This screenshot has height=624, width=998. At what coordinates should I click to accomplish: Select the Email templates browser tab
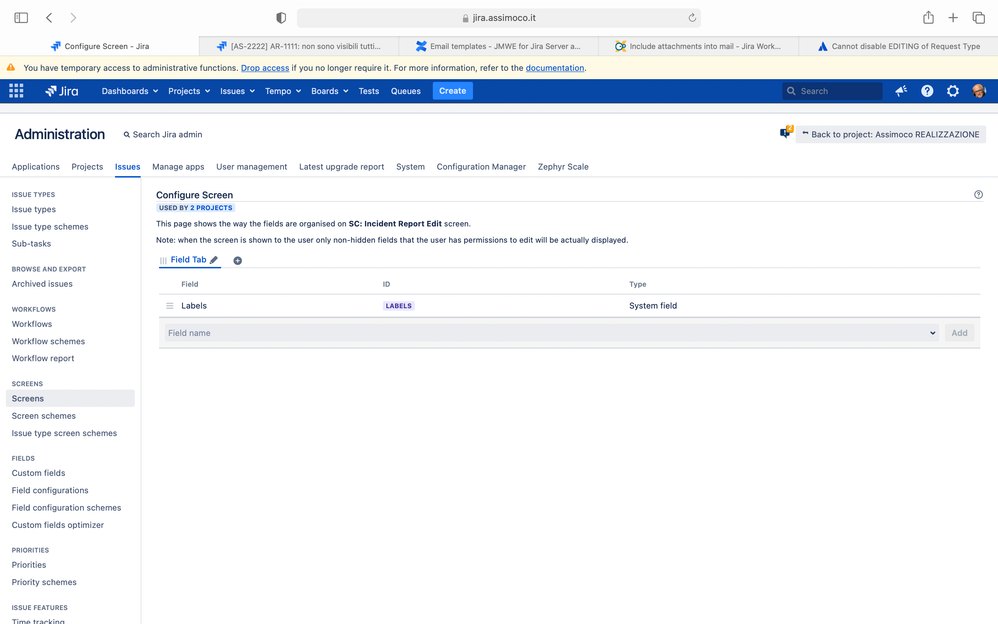coord(499,45)
